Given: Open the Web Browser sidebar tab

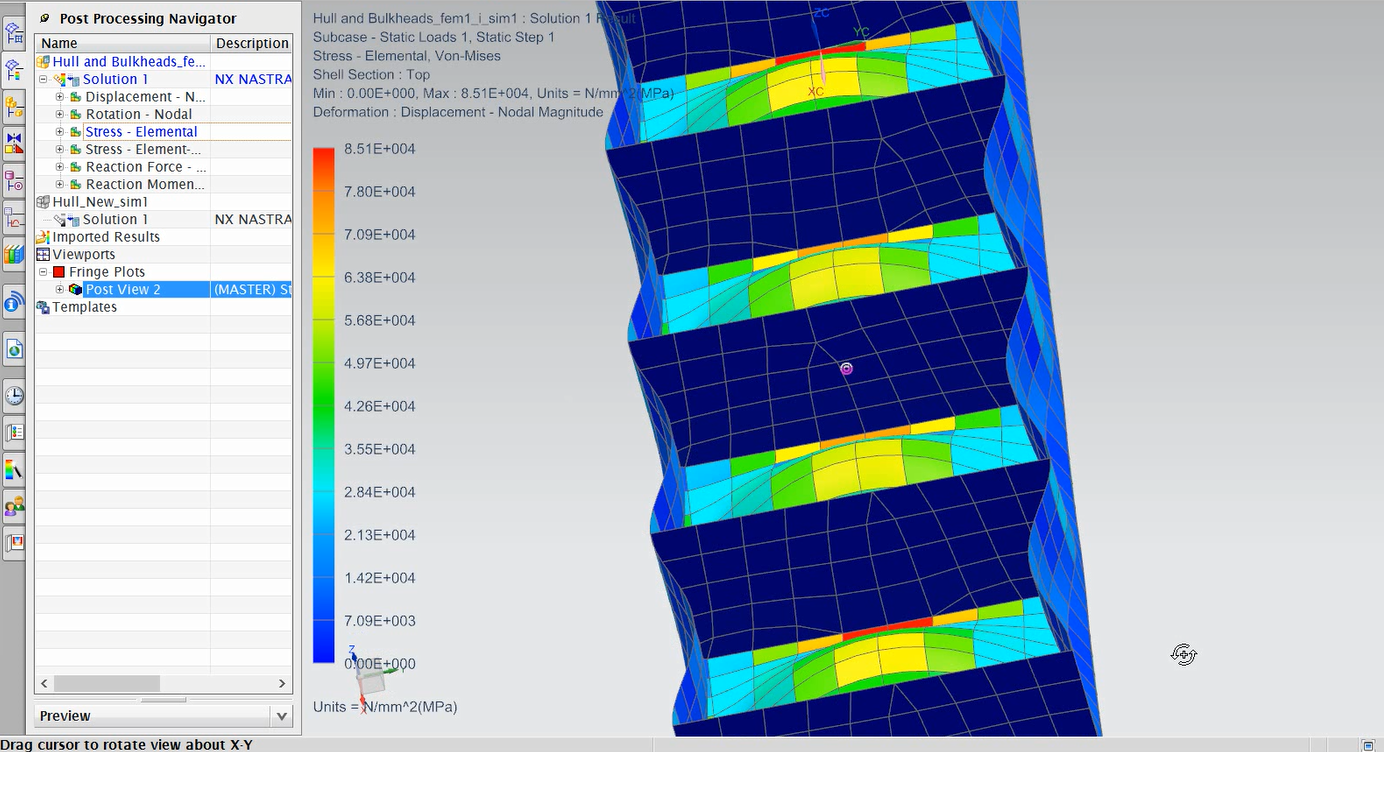Looking at the screenshot, I should coord(14,349).
